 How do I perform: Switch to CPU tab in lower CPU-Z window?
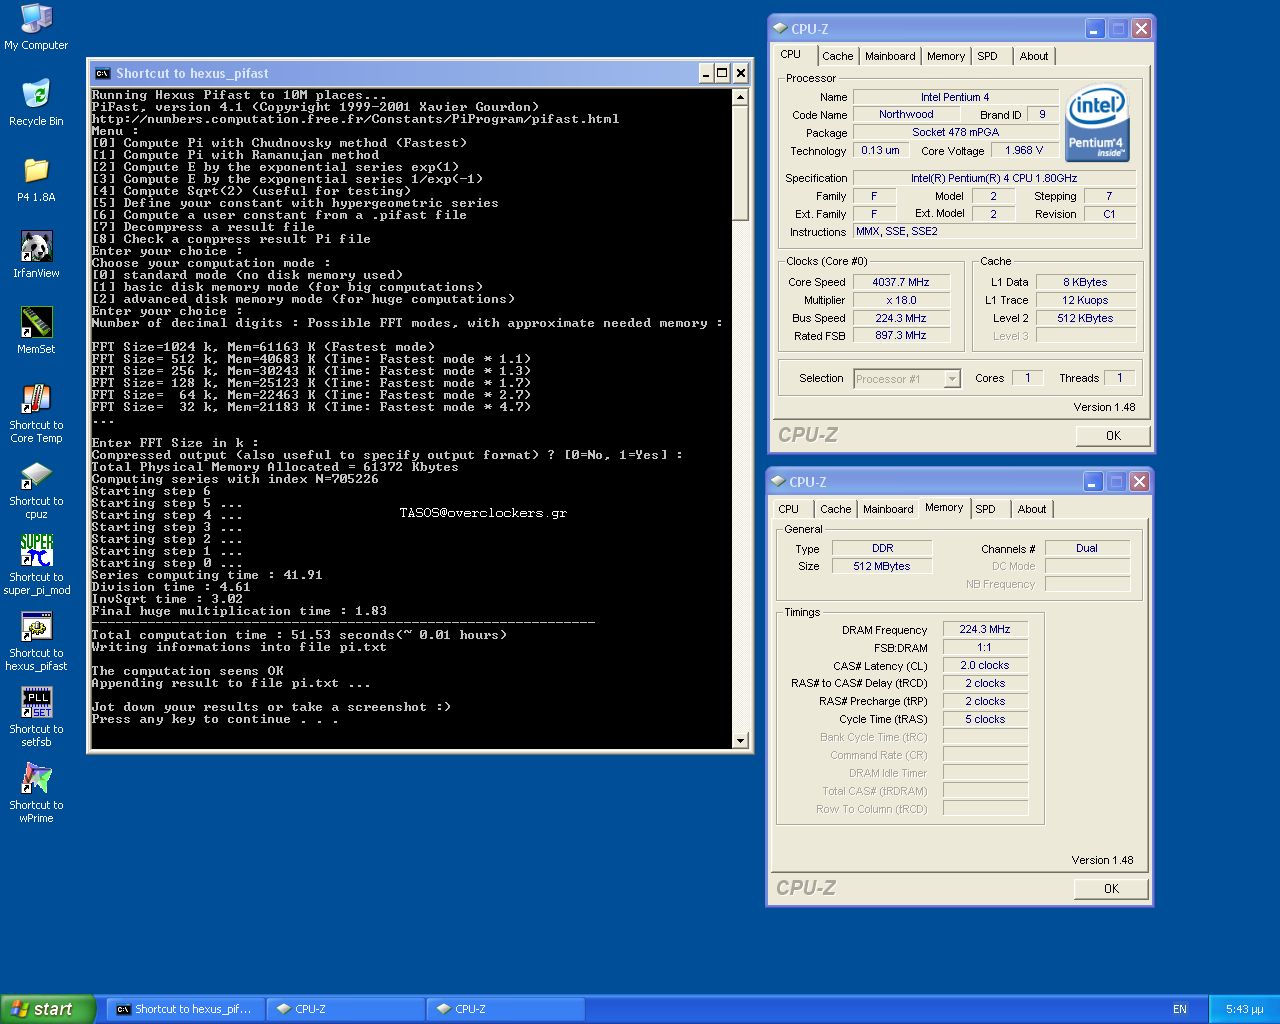pyautogui.click(x=789, y=510)
